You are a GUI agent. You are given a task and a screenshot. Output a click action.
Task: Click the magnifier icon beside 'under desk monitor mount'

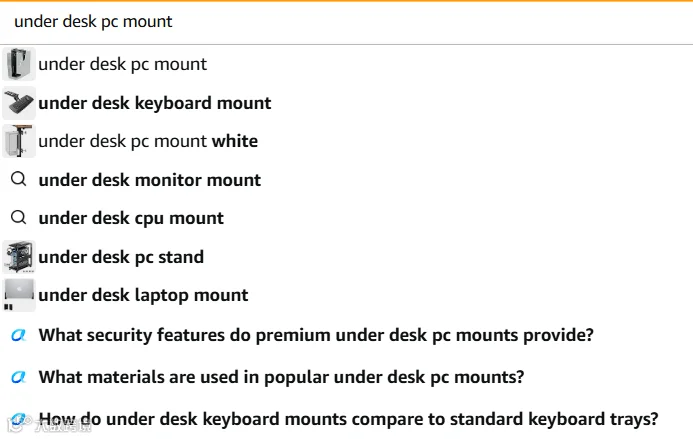click(x=19, y=179)
